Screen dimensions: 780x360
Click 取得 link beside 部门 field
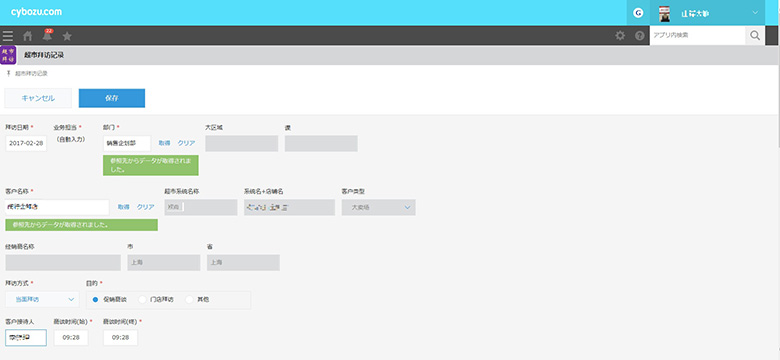point(164,143)
